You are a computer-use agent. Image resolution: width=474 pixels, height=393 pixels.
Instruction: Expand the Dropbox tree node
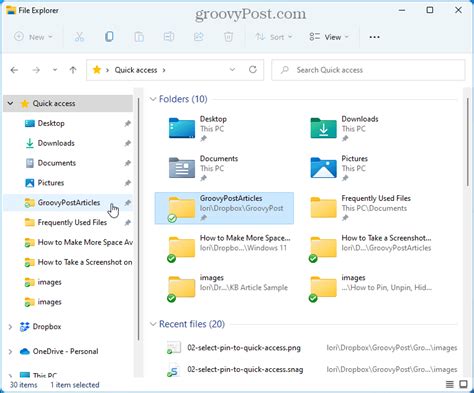click(10, 327)
